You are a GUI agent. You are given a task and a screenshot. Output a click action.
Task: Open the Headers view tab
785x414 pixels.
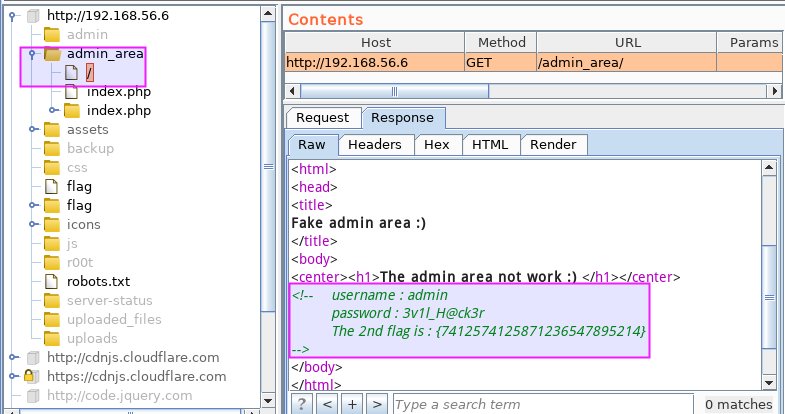click(375, 145)
